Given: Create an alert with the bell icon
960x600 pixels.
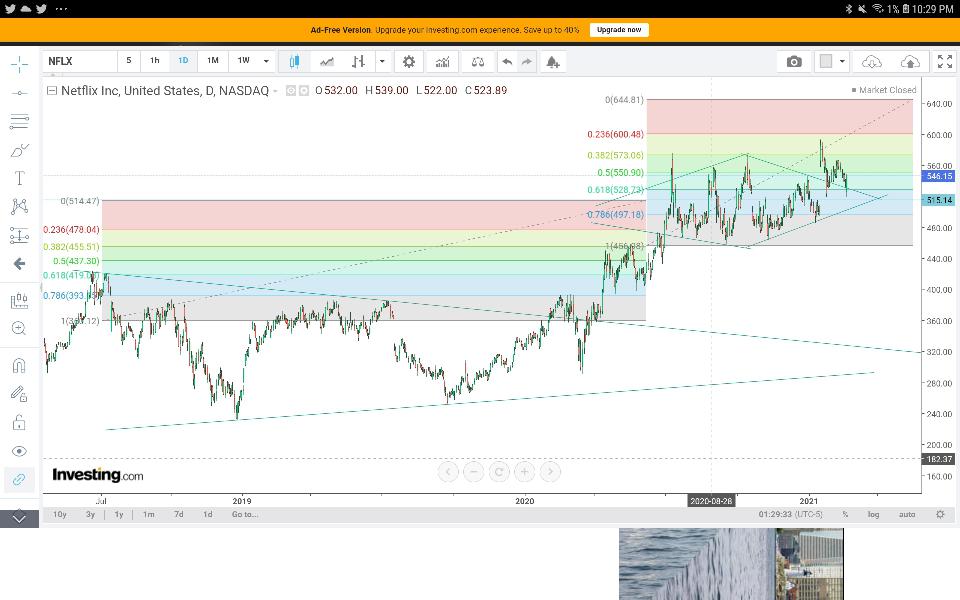Looking at the screenshot, I should [x=552, y=61].
